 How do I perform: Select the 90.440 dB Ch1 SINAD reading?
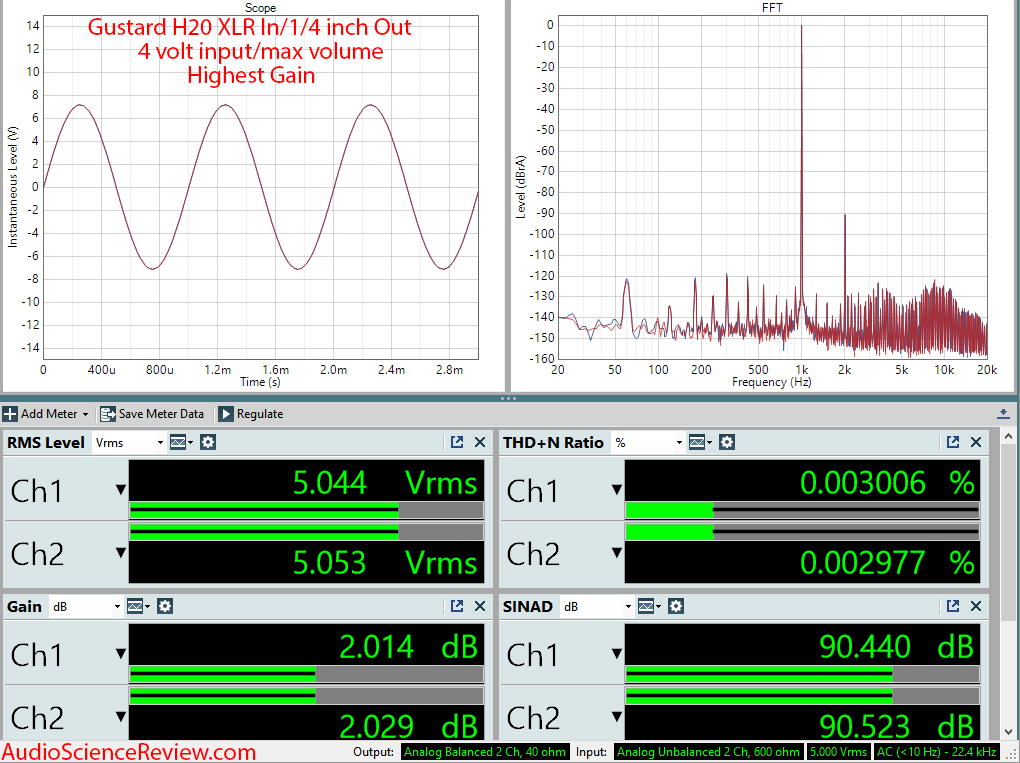pos(896,647)
